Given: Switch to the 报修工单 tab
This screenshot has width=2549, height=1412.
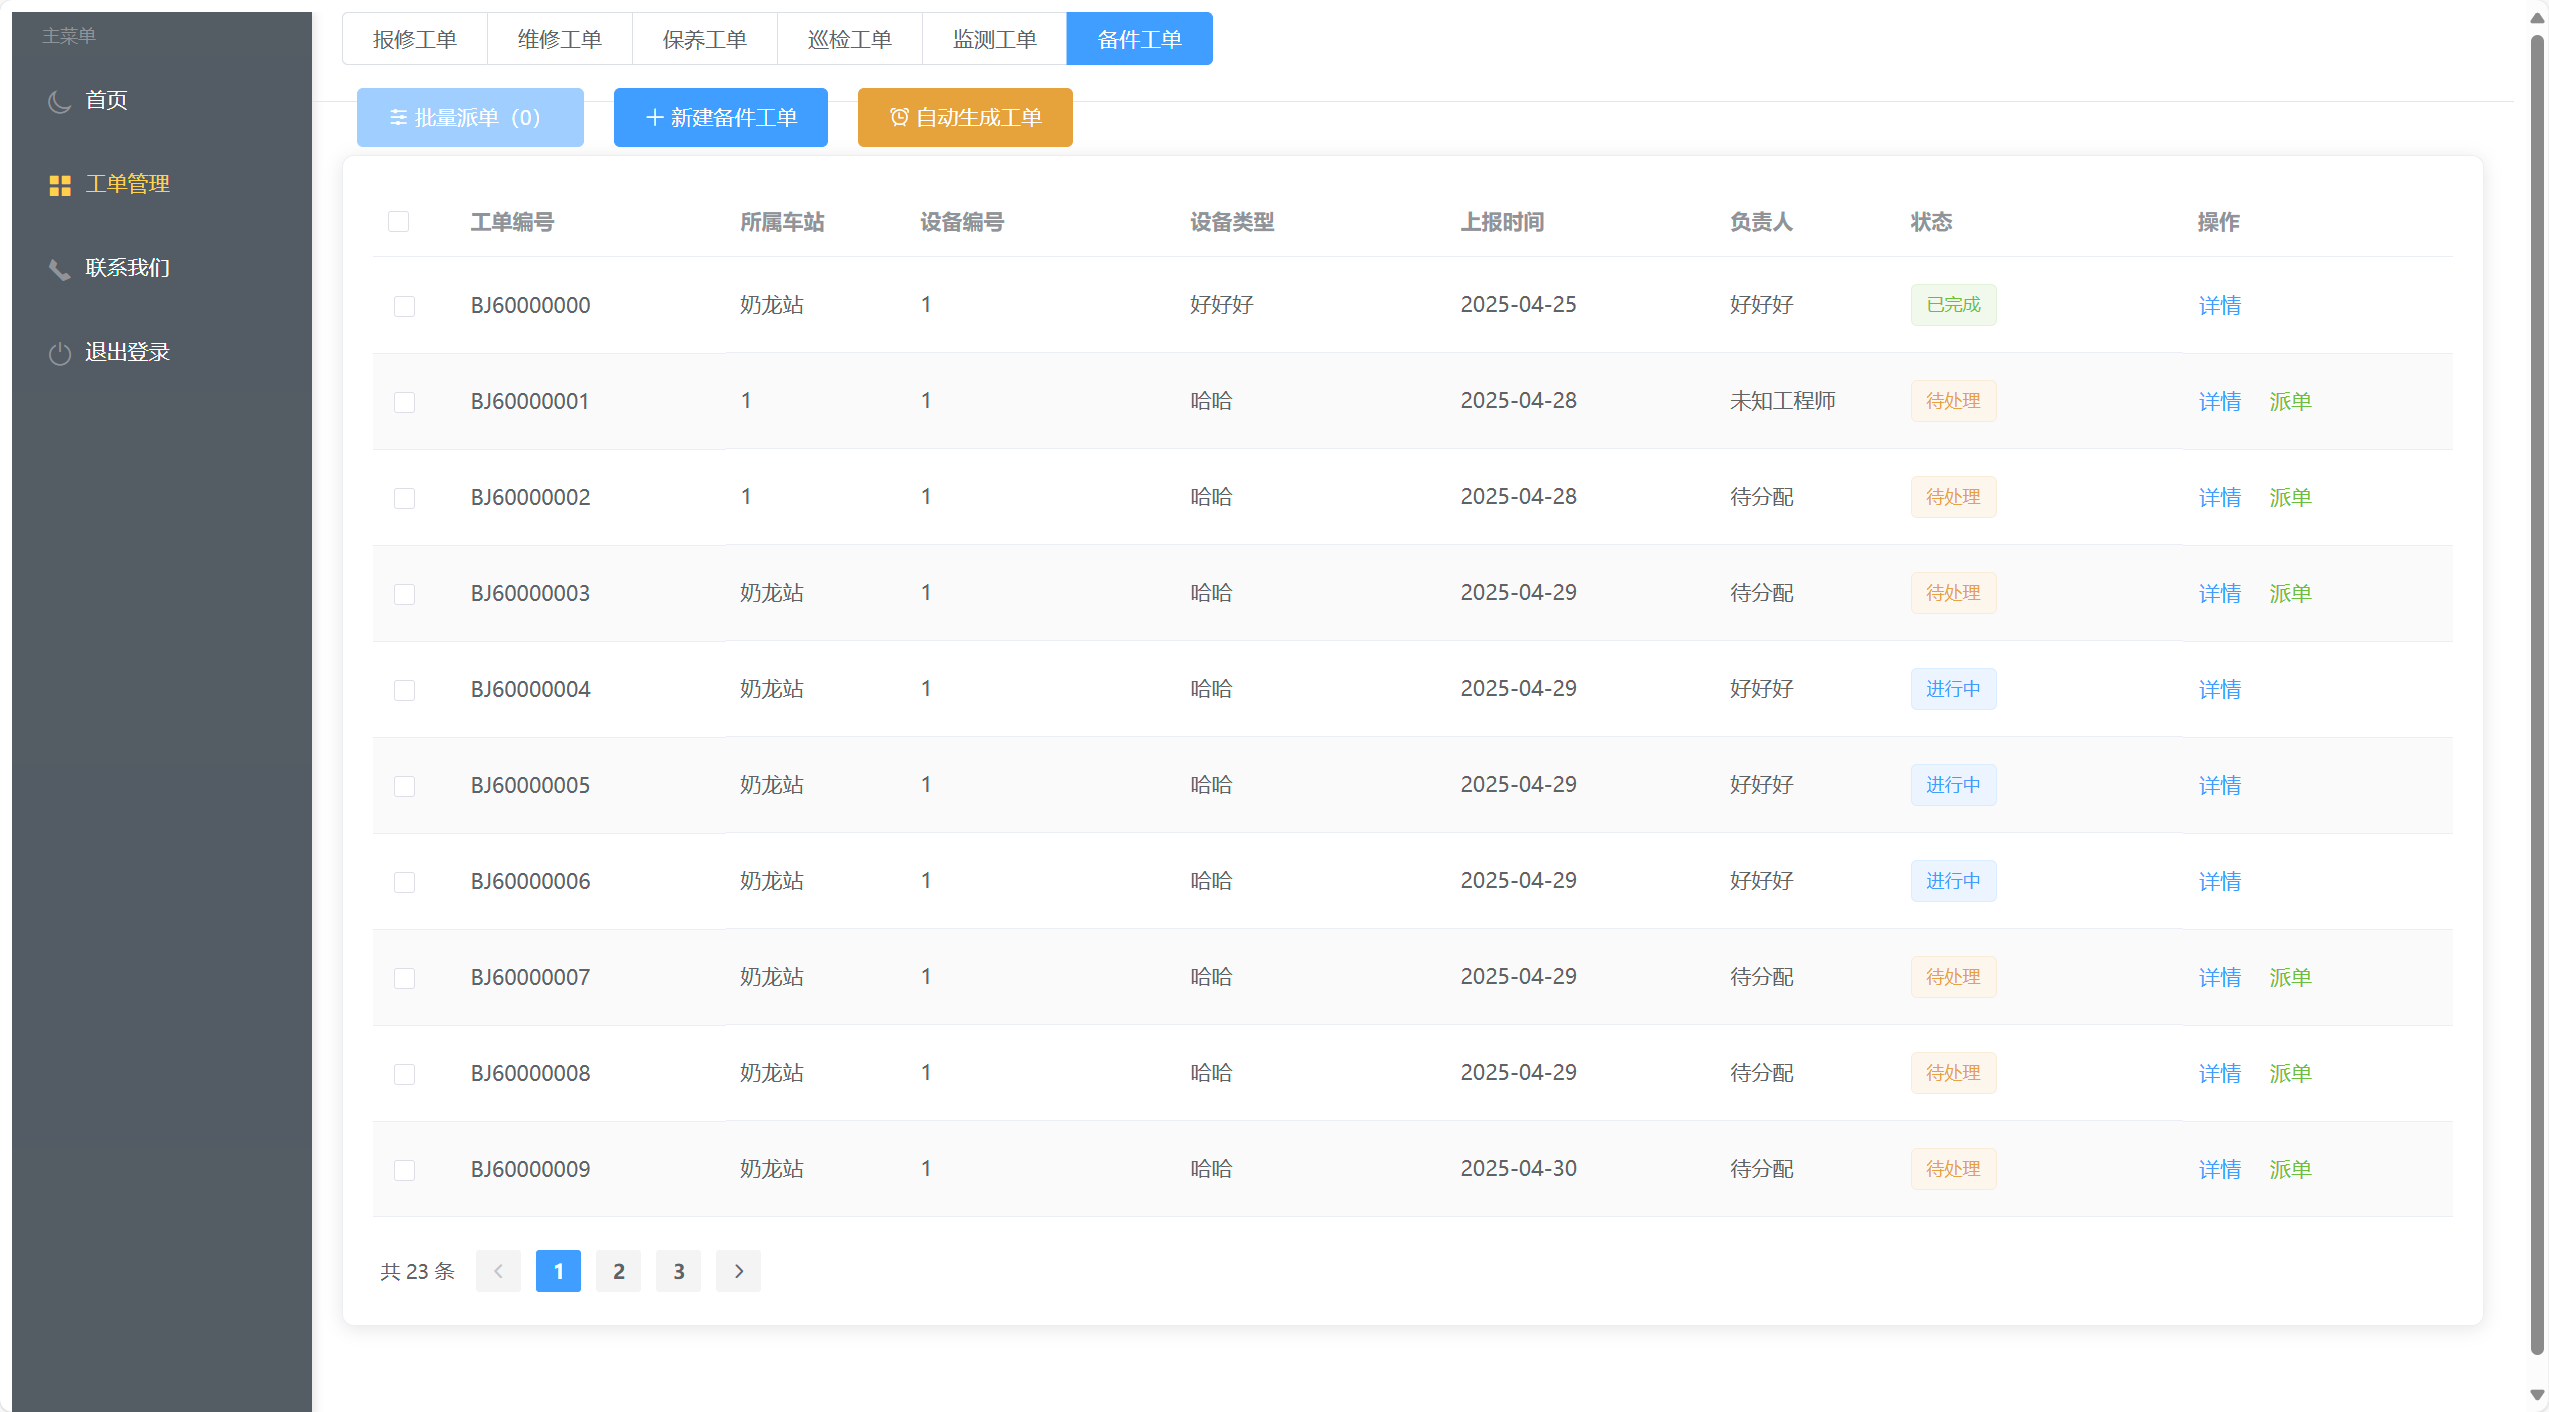Looking at the screenshot, I should tap(414, 39).
